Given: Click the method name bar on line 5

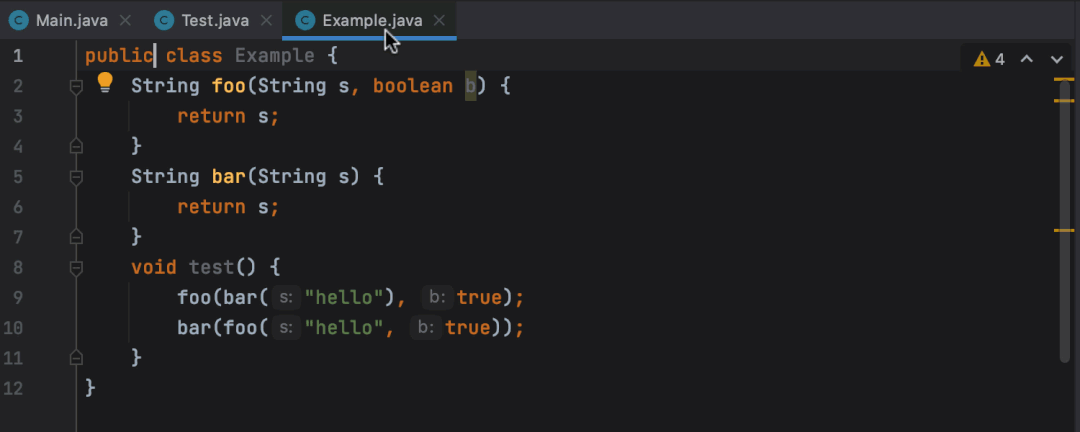Looking at the screenshot, I should point(229,177).
